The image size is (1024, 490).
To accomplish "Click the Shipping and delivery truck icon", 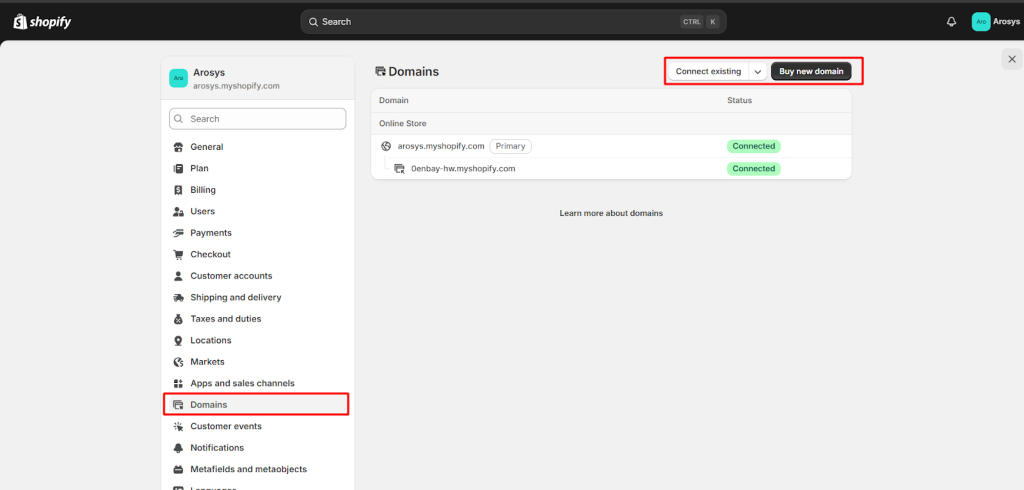I will point(179,298).
